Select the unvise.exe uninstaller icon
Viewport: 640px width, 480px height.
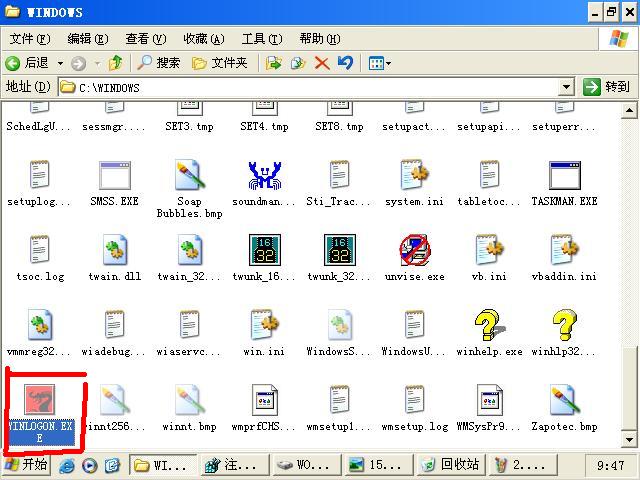point(415,250)
